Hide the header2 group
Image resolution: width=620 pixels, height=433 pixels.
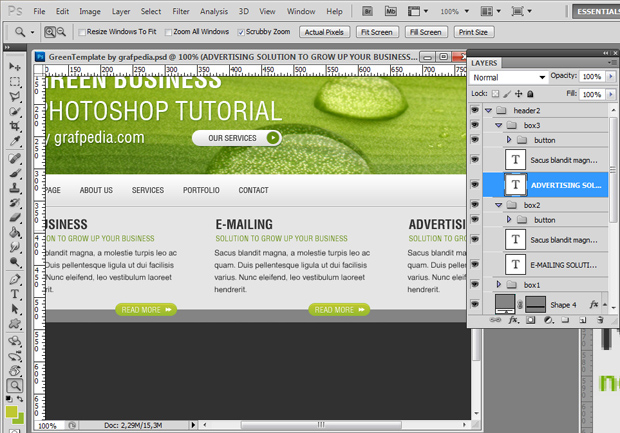click(x=475, y=110)
